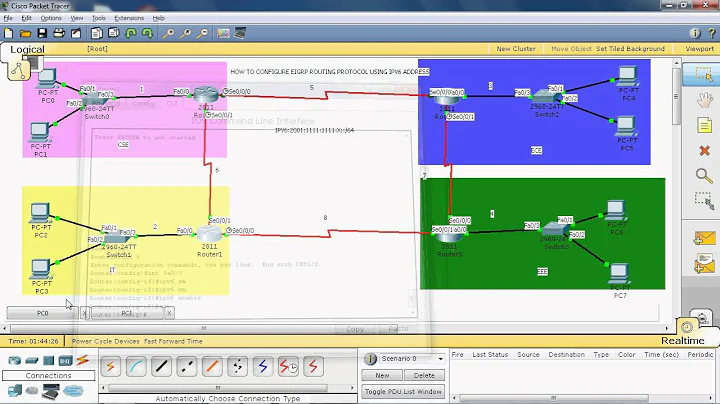Click the Viewport button

(x=699, y=49)
